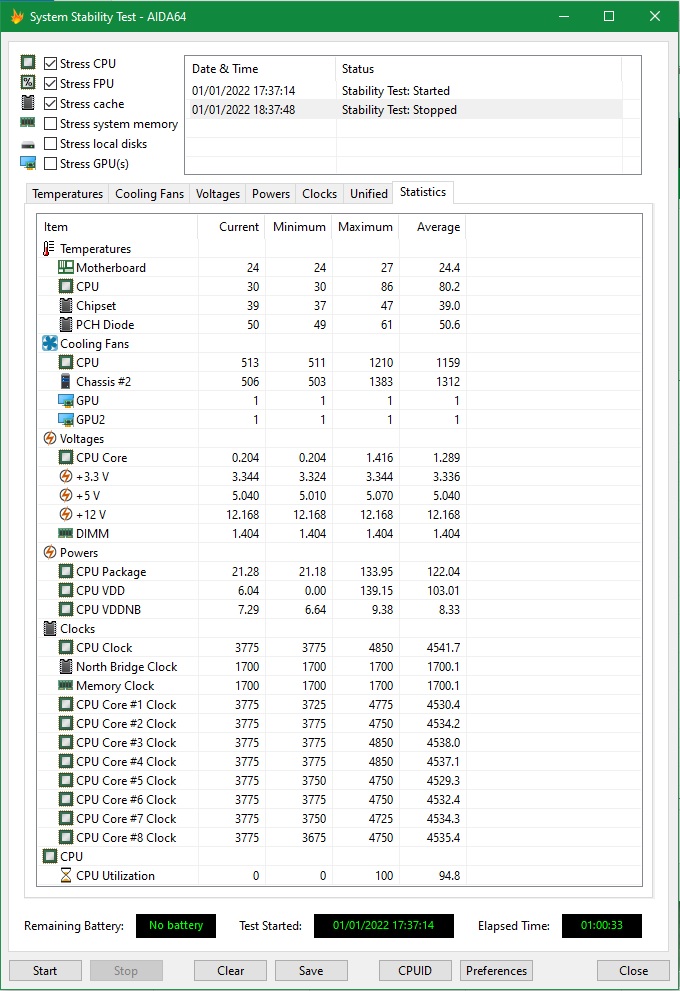Viewport: 680px width, 991px height.
Task: Click the Elapsed Time display 01:00:33
Action: pyautogui.click(x=602, y=925)
